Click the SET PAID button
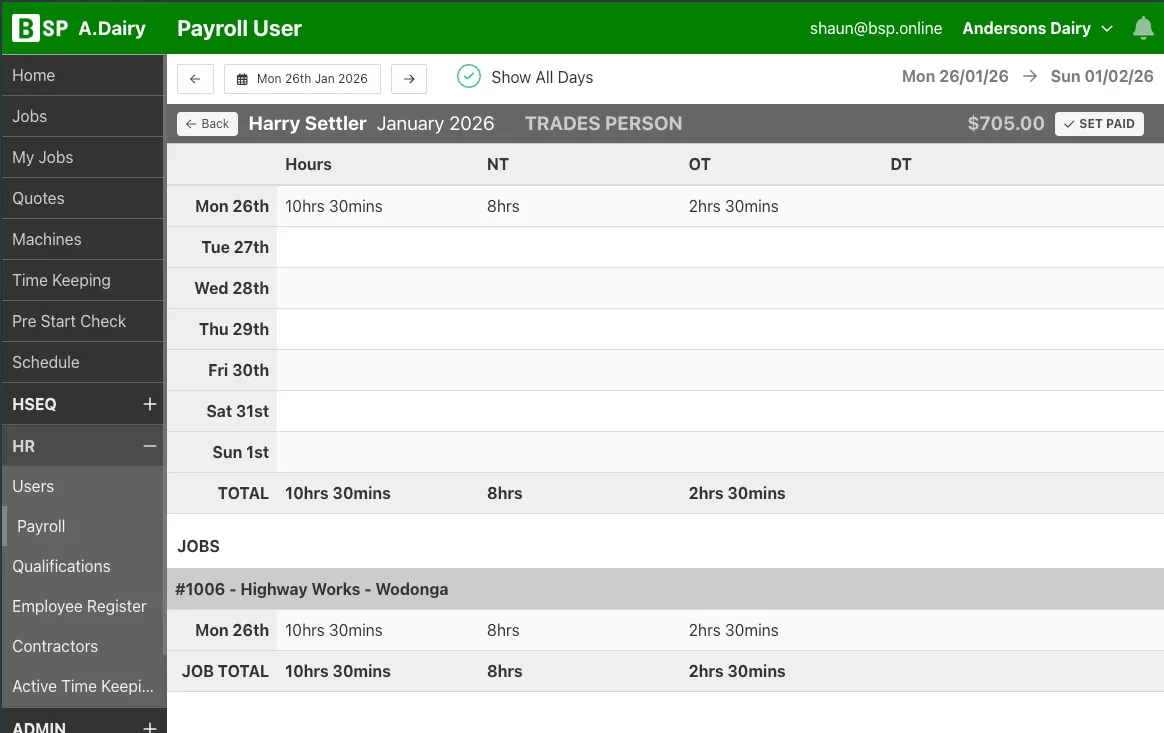The height and width of the screenshot is (733, 1164). pos(1099,124)
